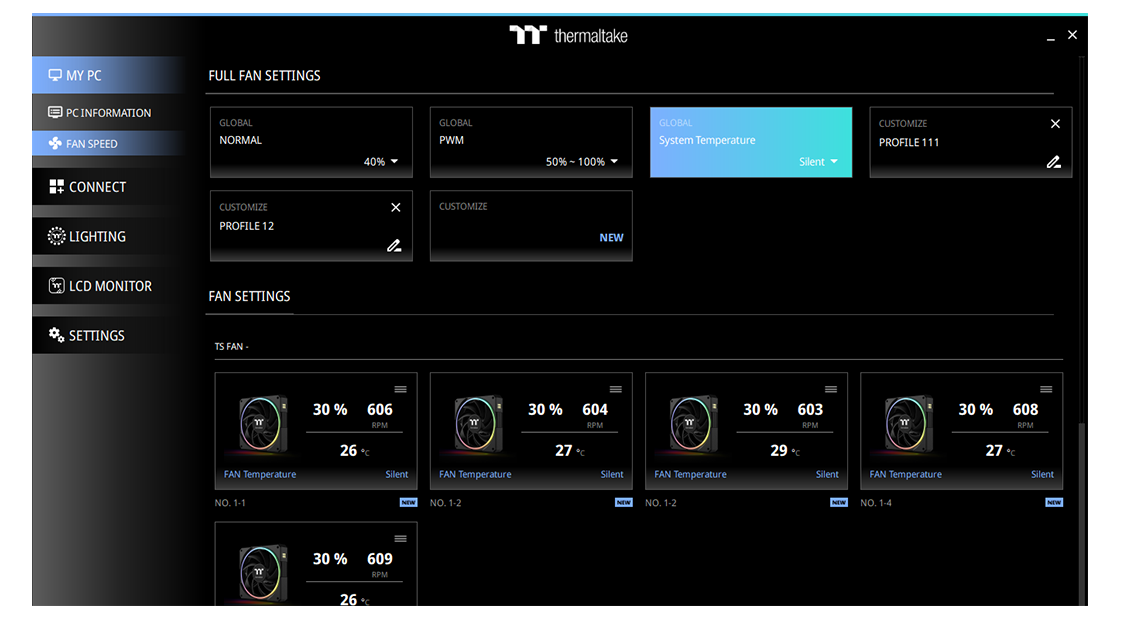The height and width of the screenshot is (620, 1124).
Task: Go to the LIGHTING section
Action: point(97,237)
